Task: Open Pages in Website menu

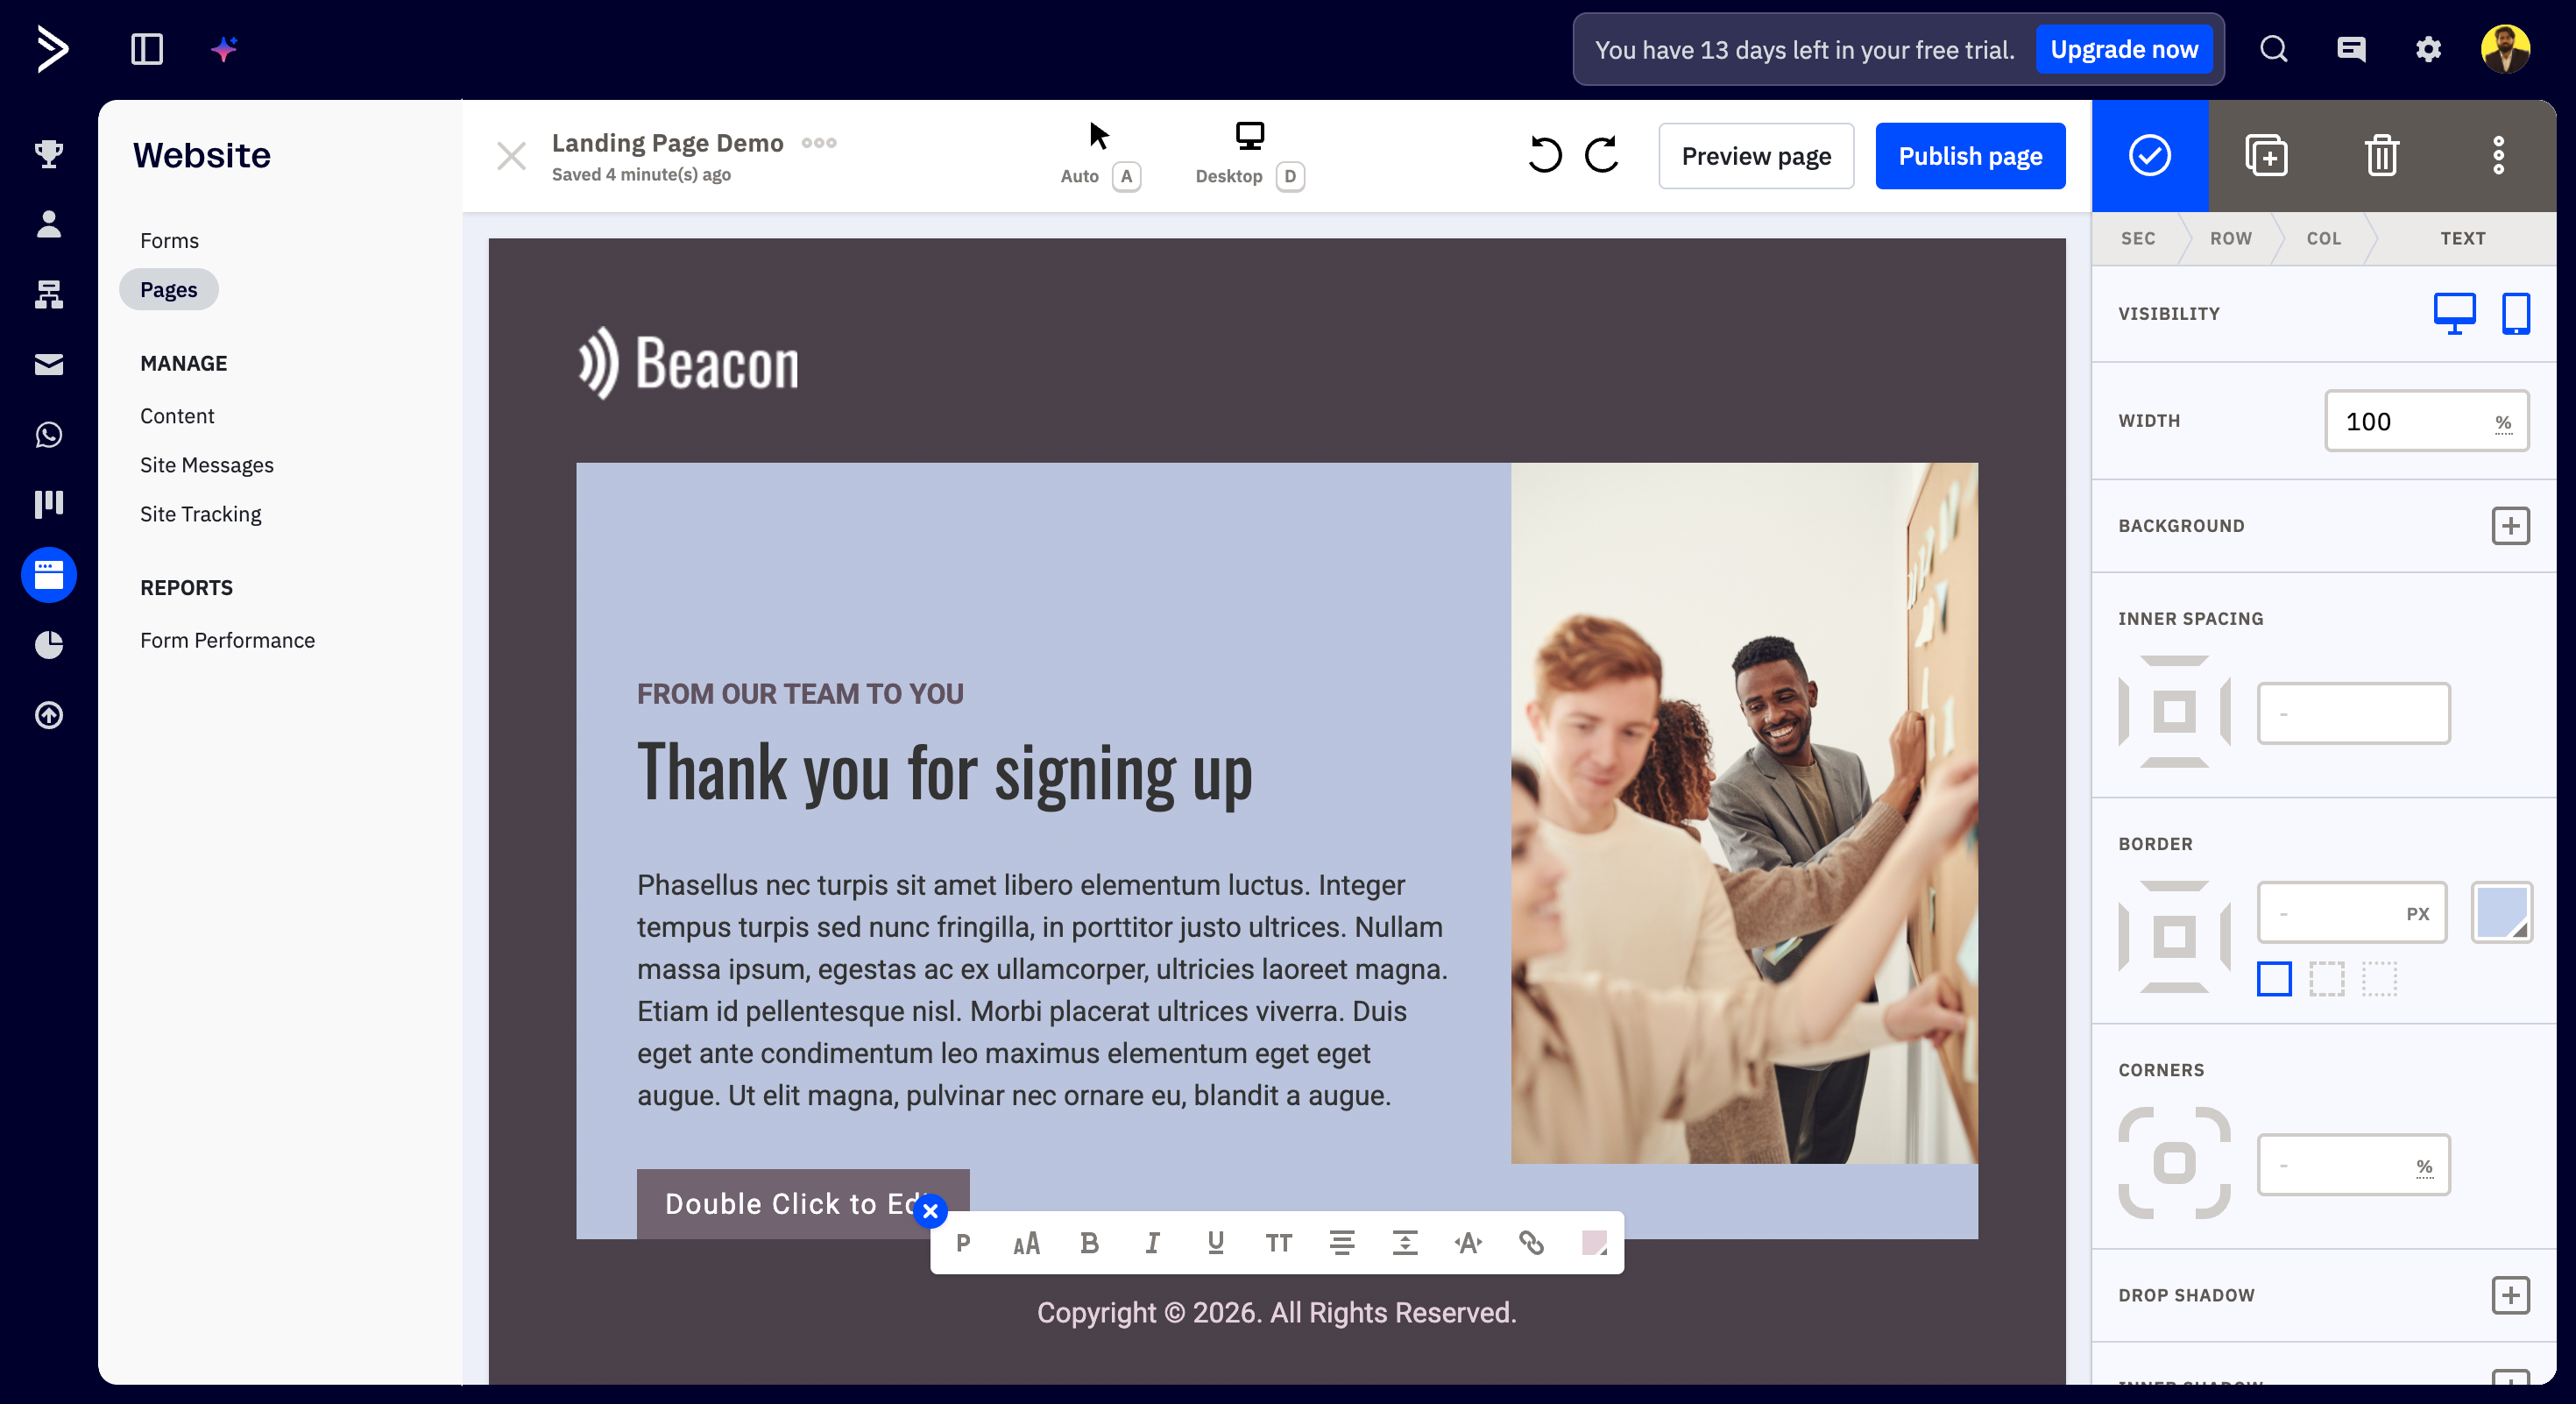Action: (169, 289)
